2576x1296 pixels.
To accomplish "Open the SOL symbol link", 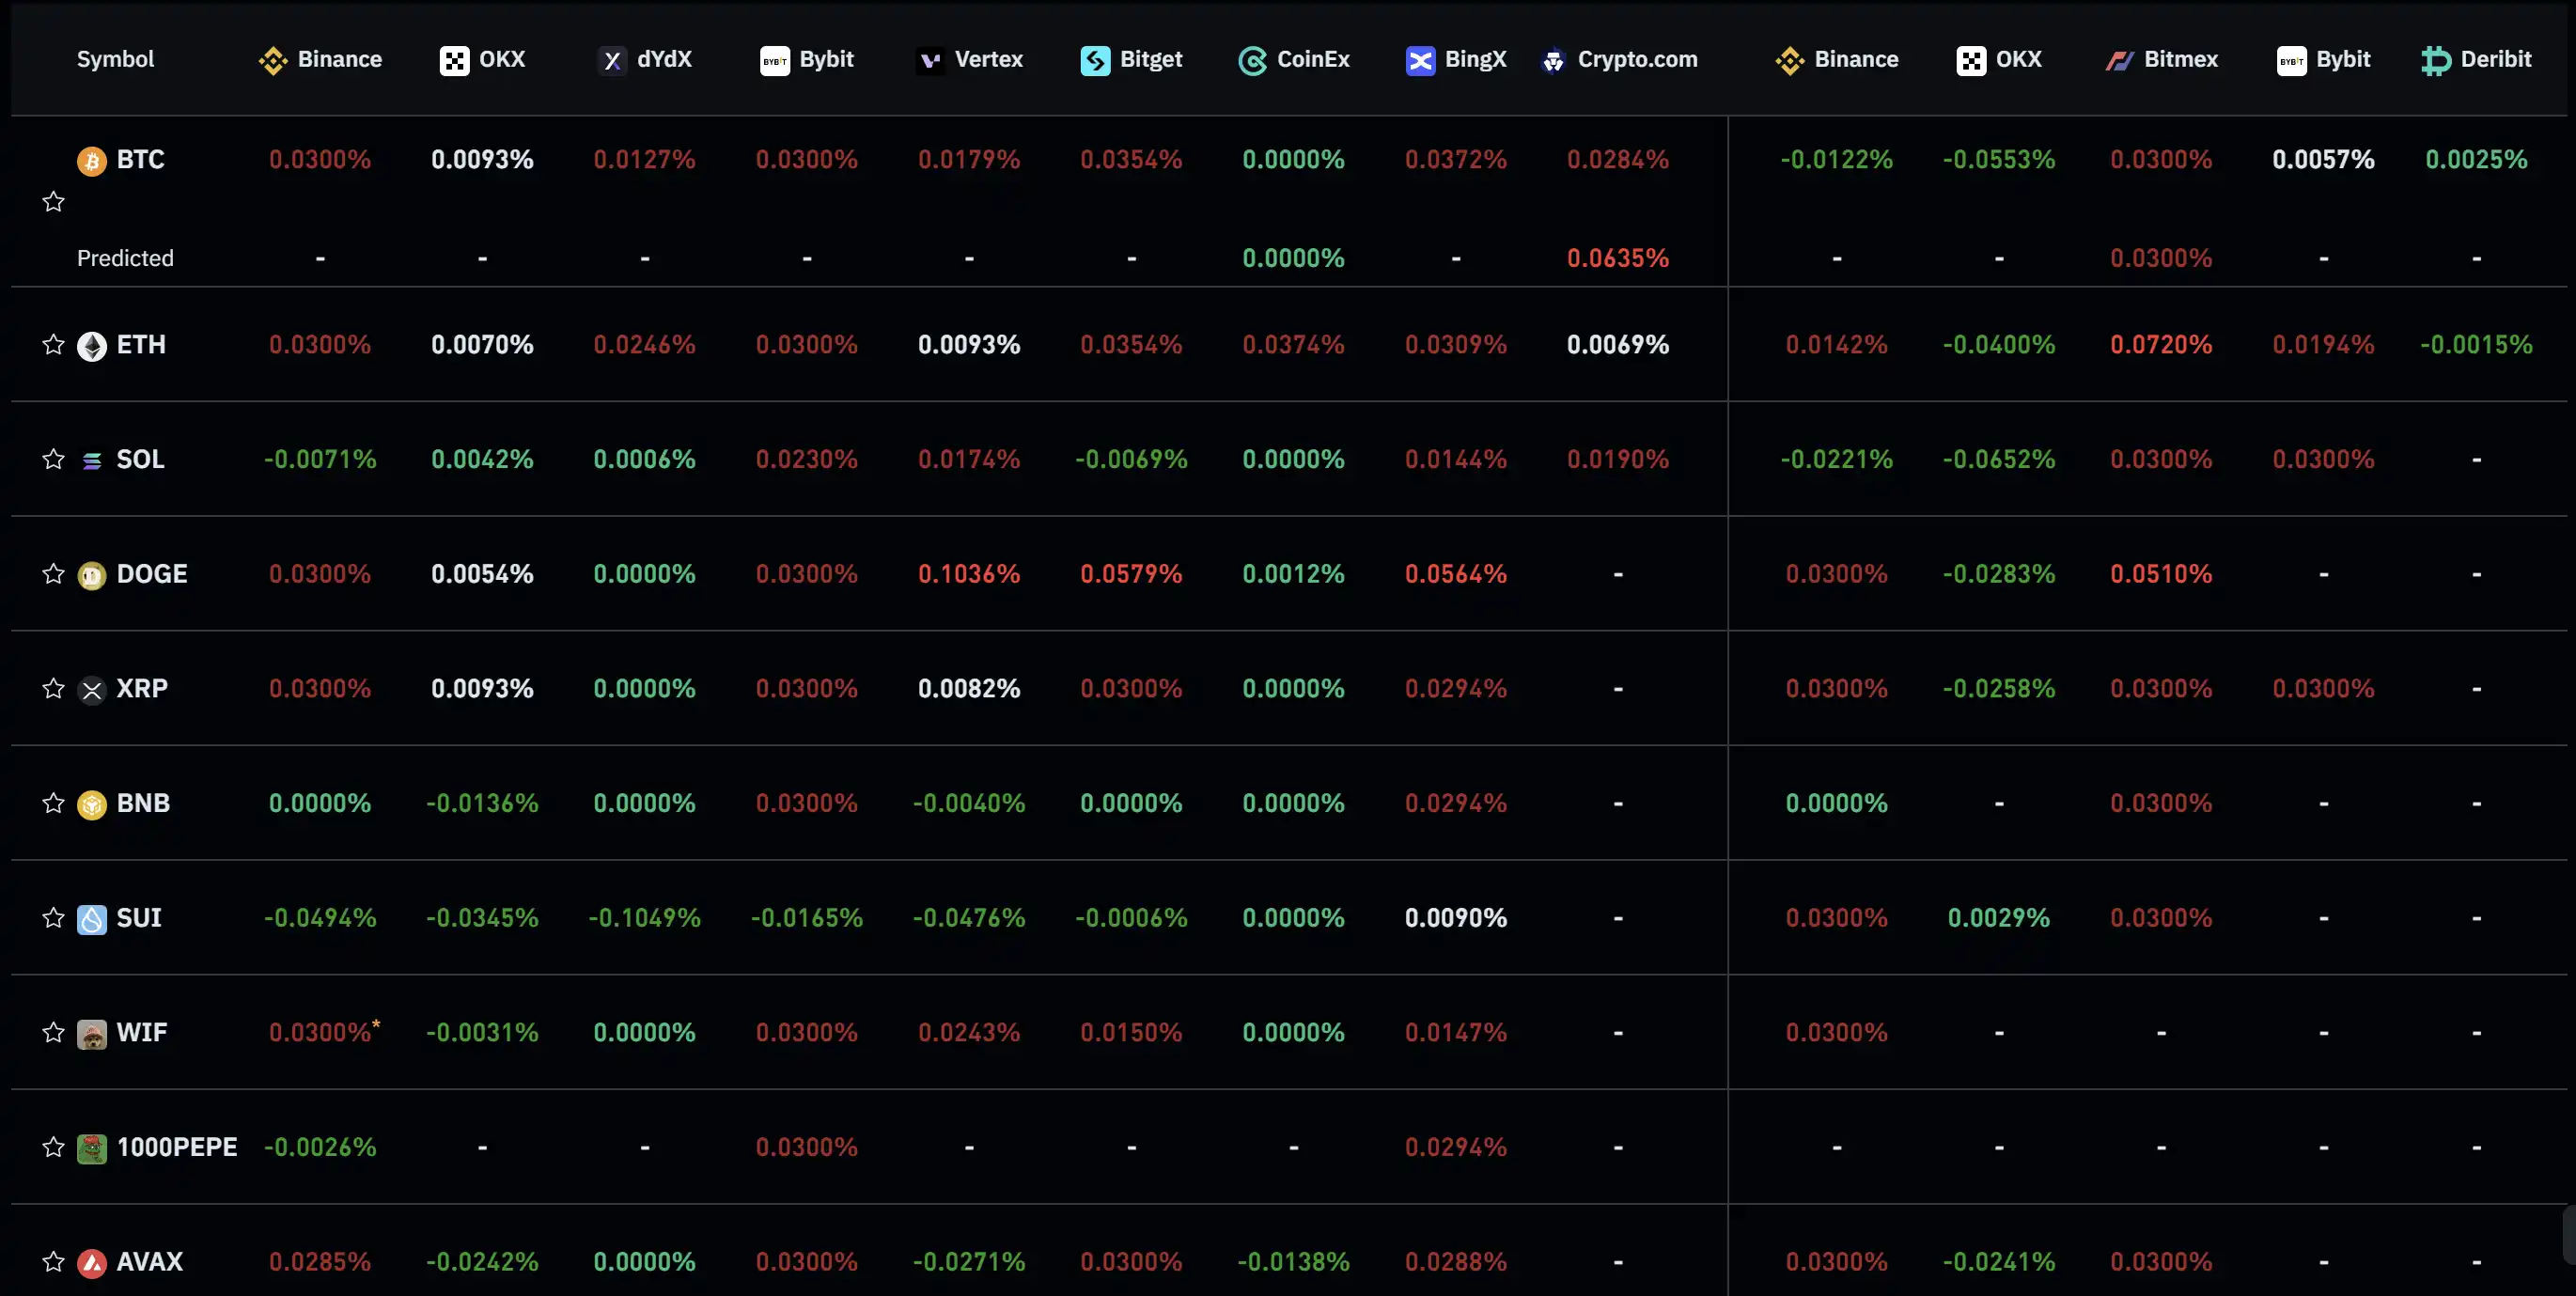I will [x=140, y=459].
